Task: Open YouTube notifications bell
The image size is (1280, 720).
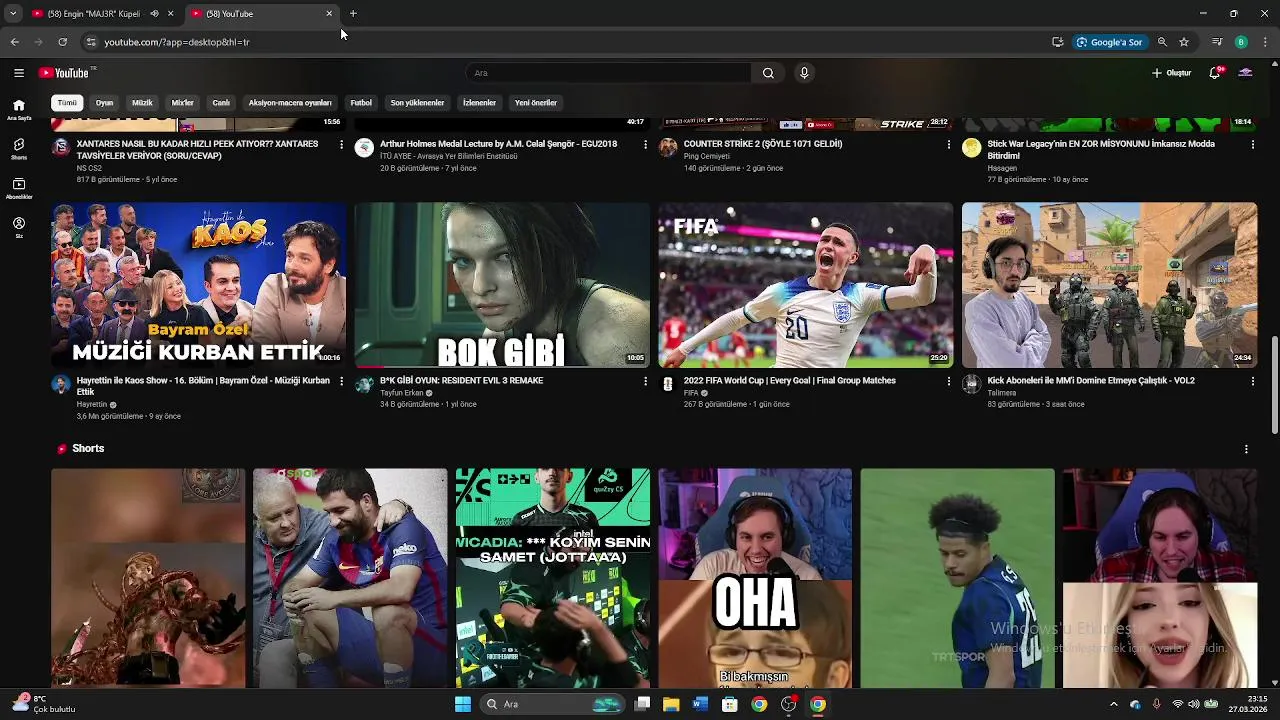Action: coord(1215,73)
